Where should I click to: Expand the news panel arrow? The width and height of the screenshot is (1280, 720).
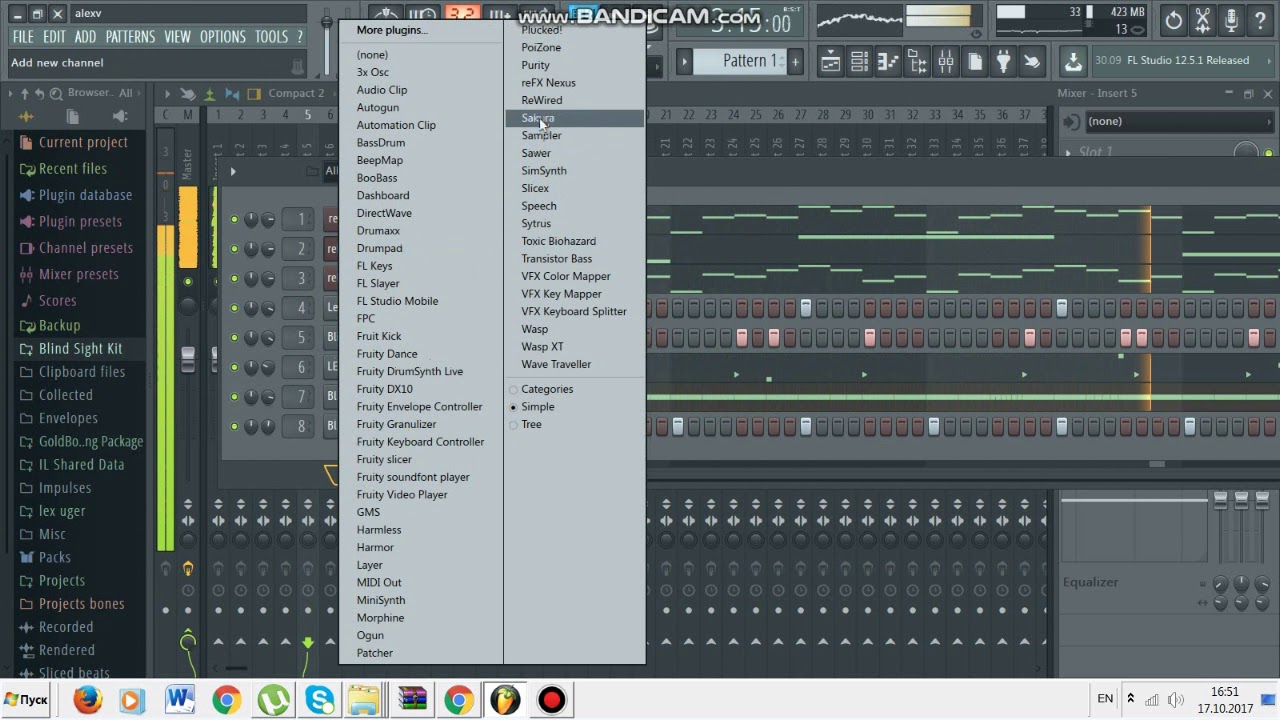[x=1260, y=61]
